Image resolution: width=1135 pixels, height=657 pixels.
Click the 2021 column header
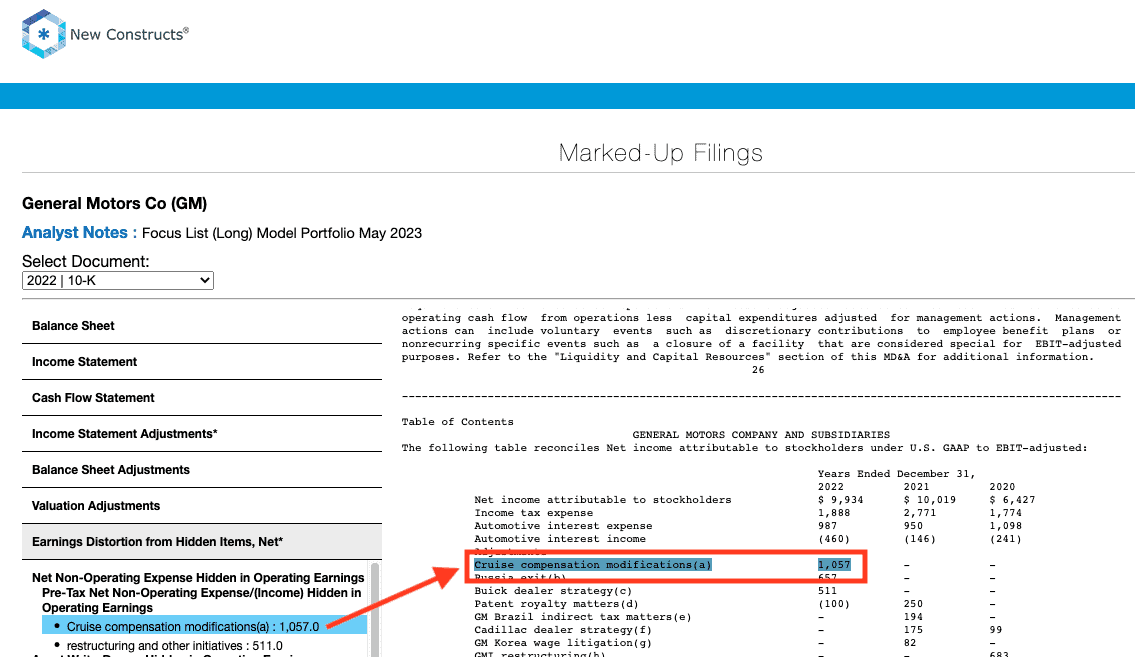[x=916, y=487]
